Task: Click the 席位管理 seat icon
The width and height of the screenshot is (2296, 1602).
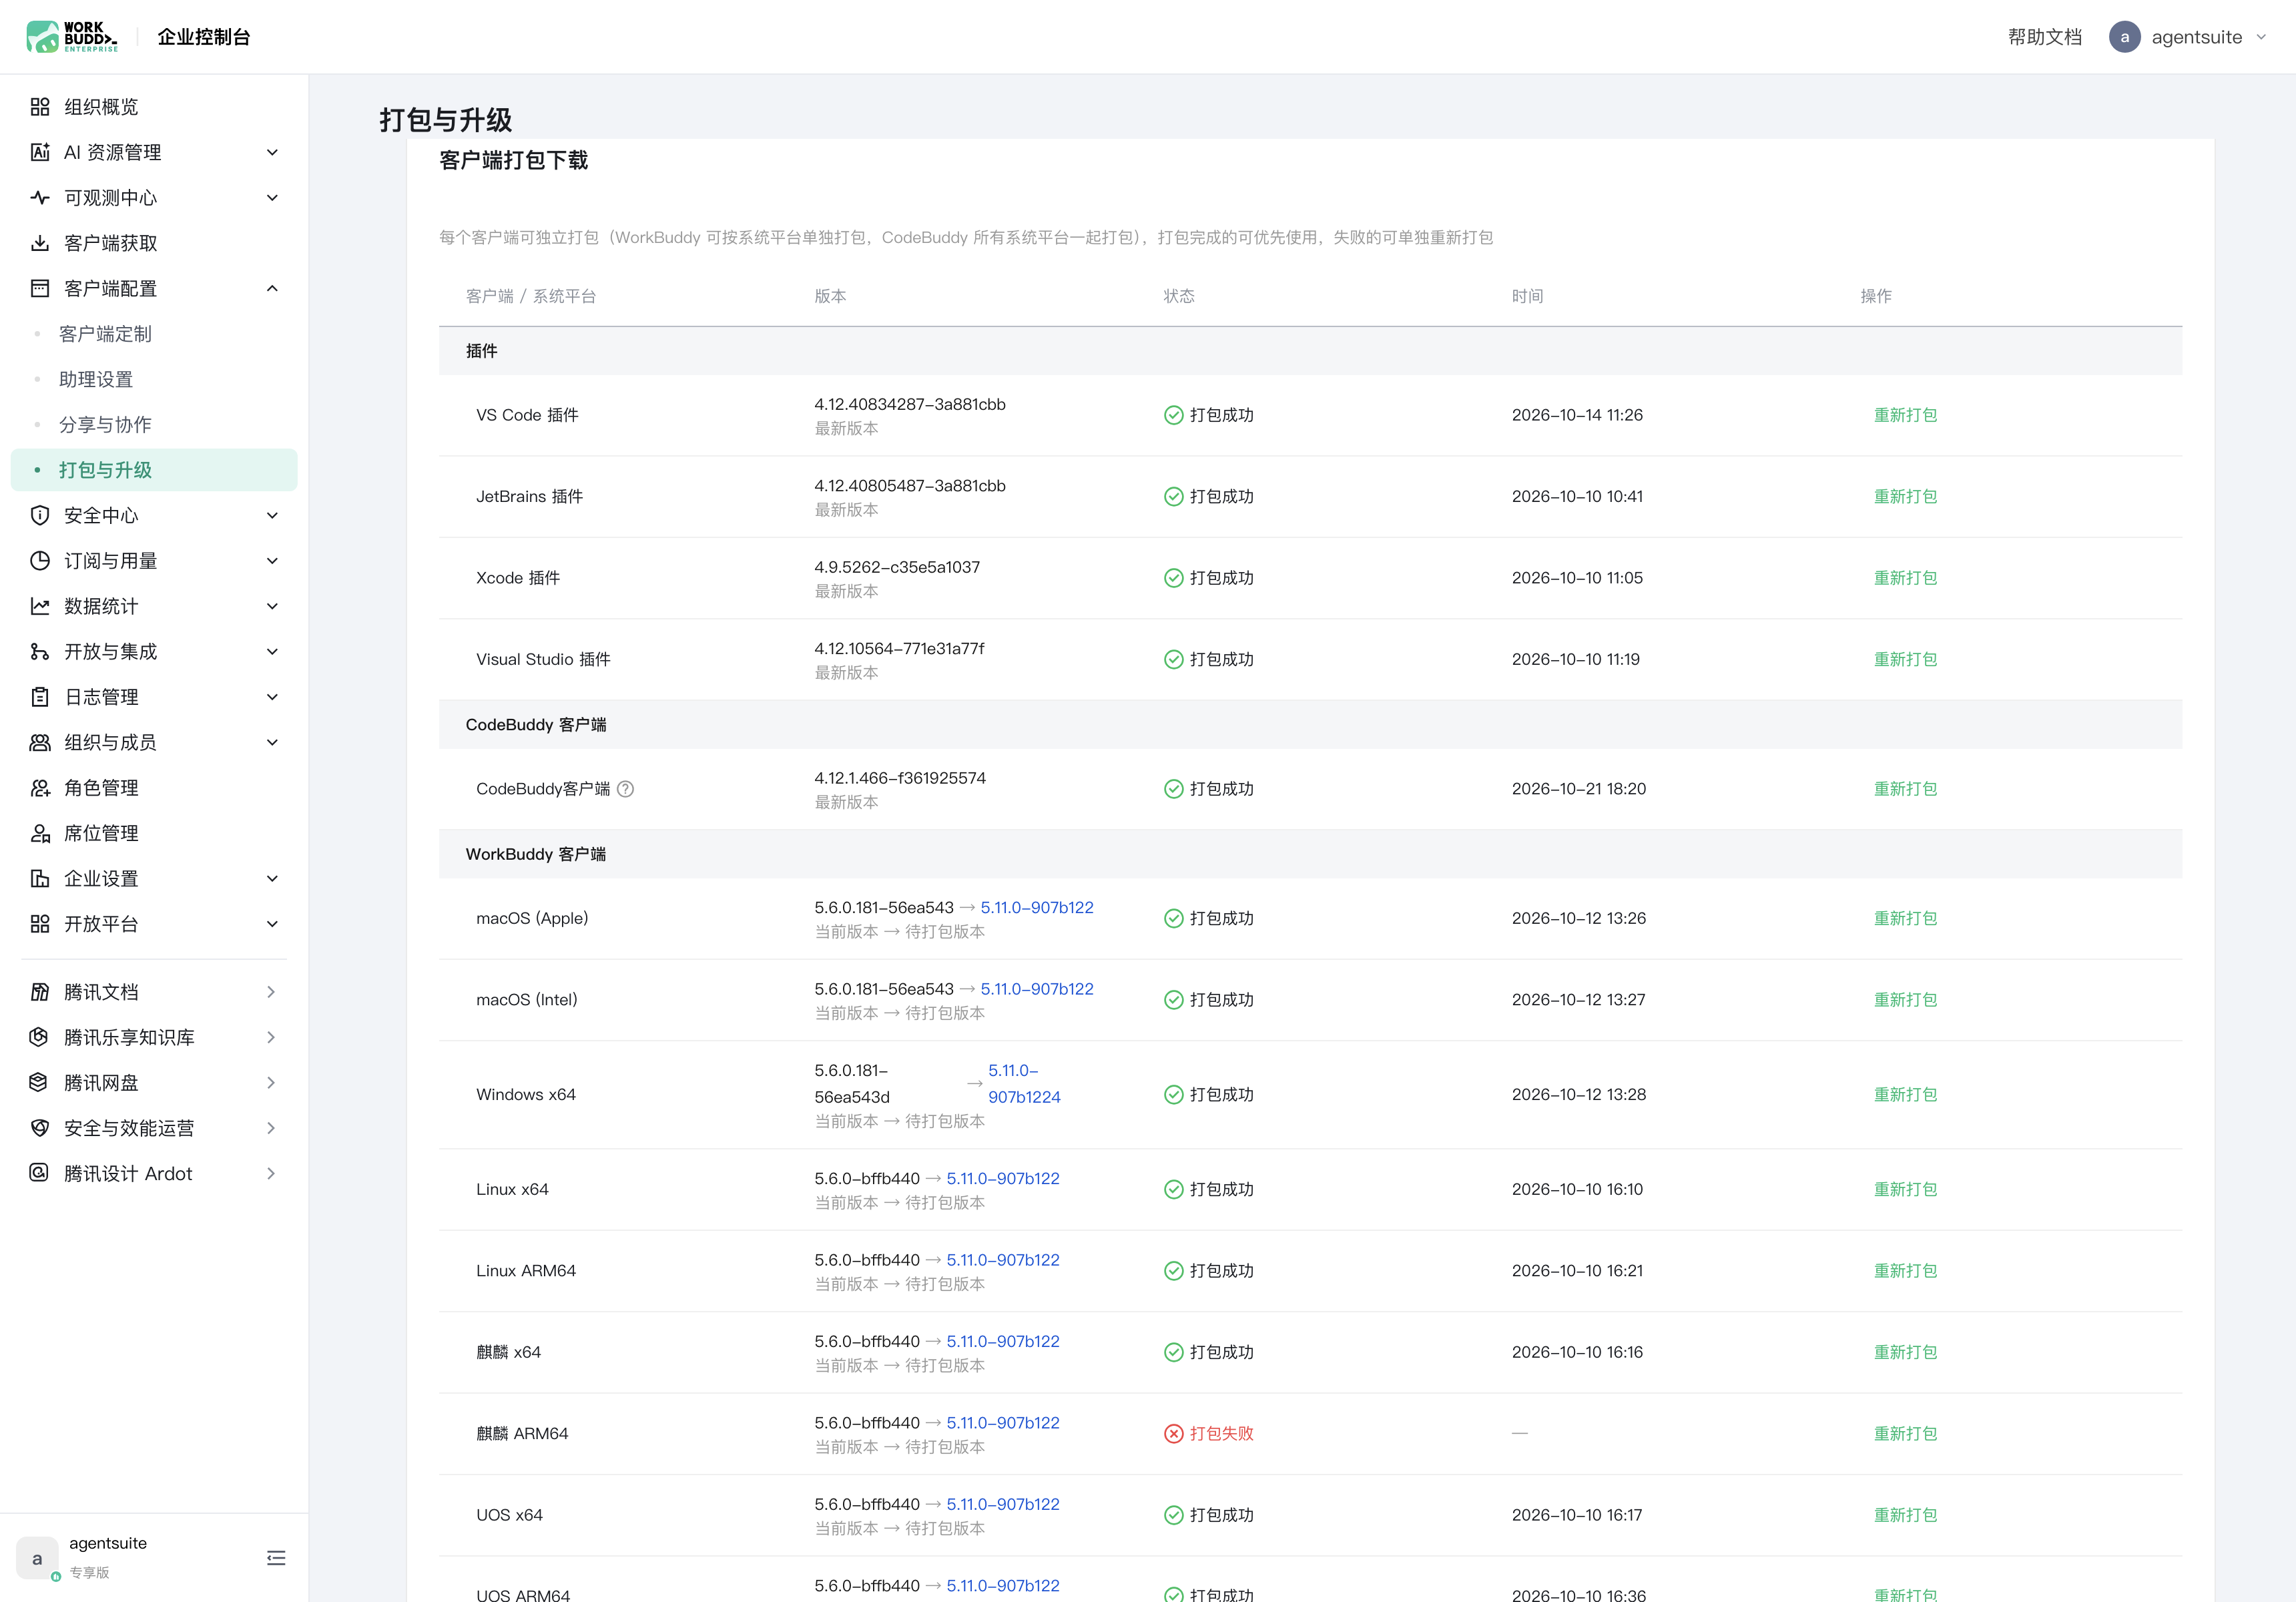Action: pyautogui.click(x=40, y=833)
